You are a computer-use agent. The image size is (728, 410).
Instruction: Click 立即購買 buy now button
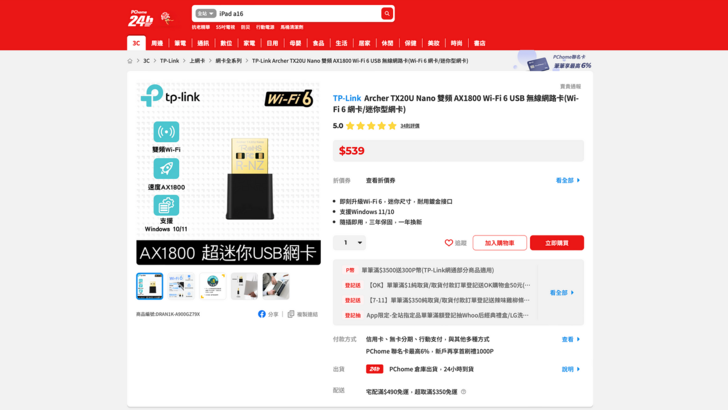[x=556, y=243]
